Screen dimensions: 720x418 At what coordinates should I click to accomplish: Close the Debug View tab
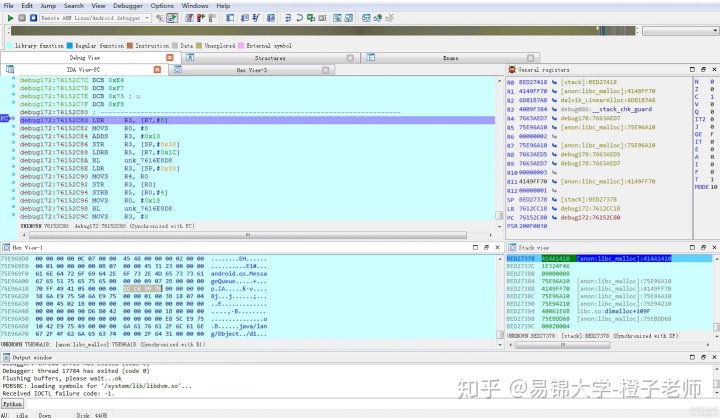coord(170,57)
